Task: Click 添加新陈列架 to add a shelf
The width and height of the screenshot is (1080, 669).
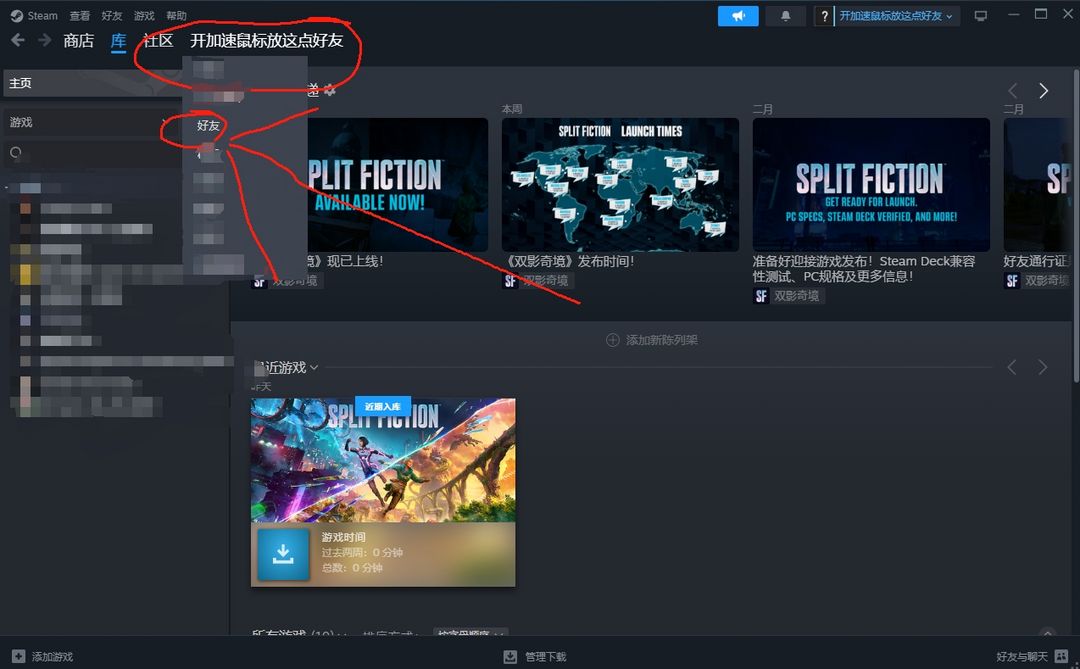Action: (x=652, y=340)
